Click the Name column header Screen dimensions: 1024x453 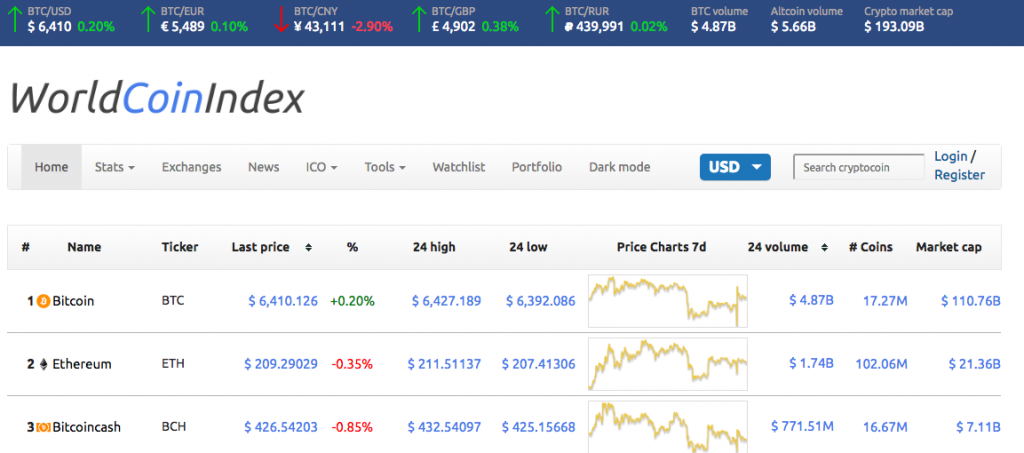[84, 247]
